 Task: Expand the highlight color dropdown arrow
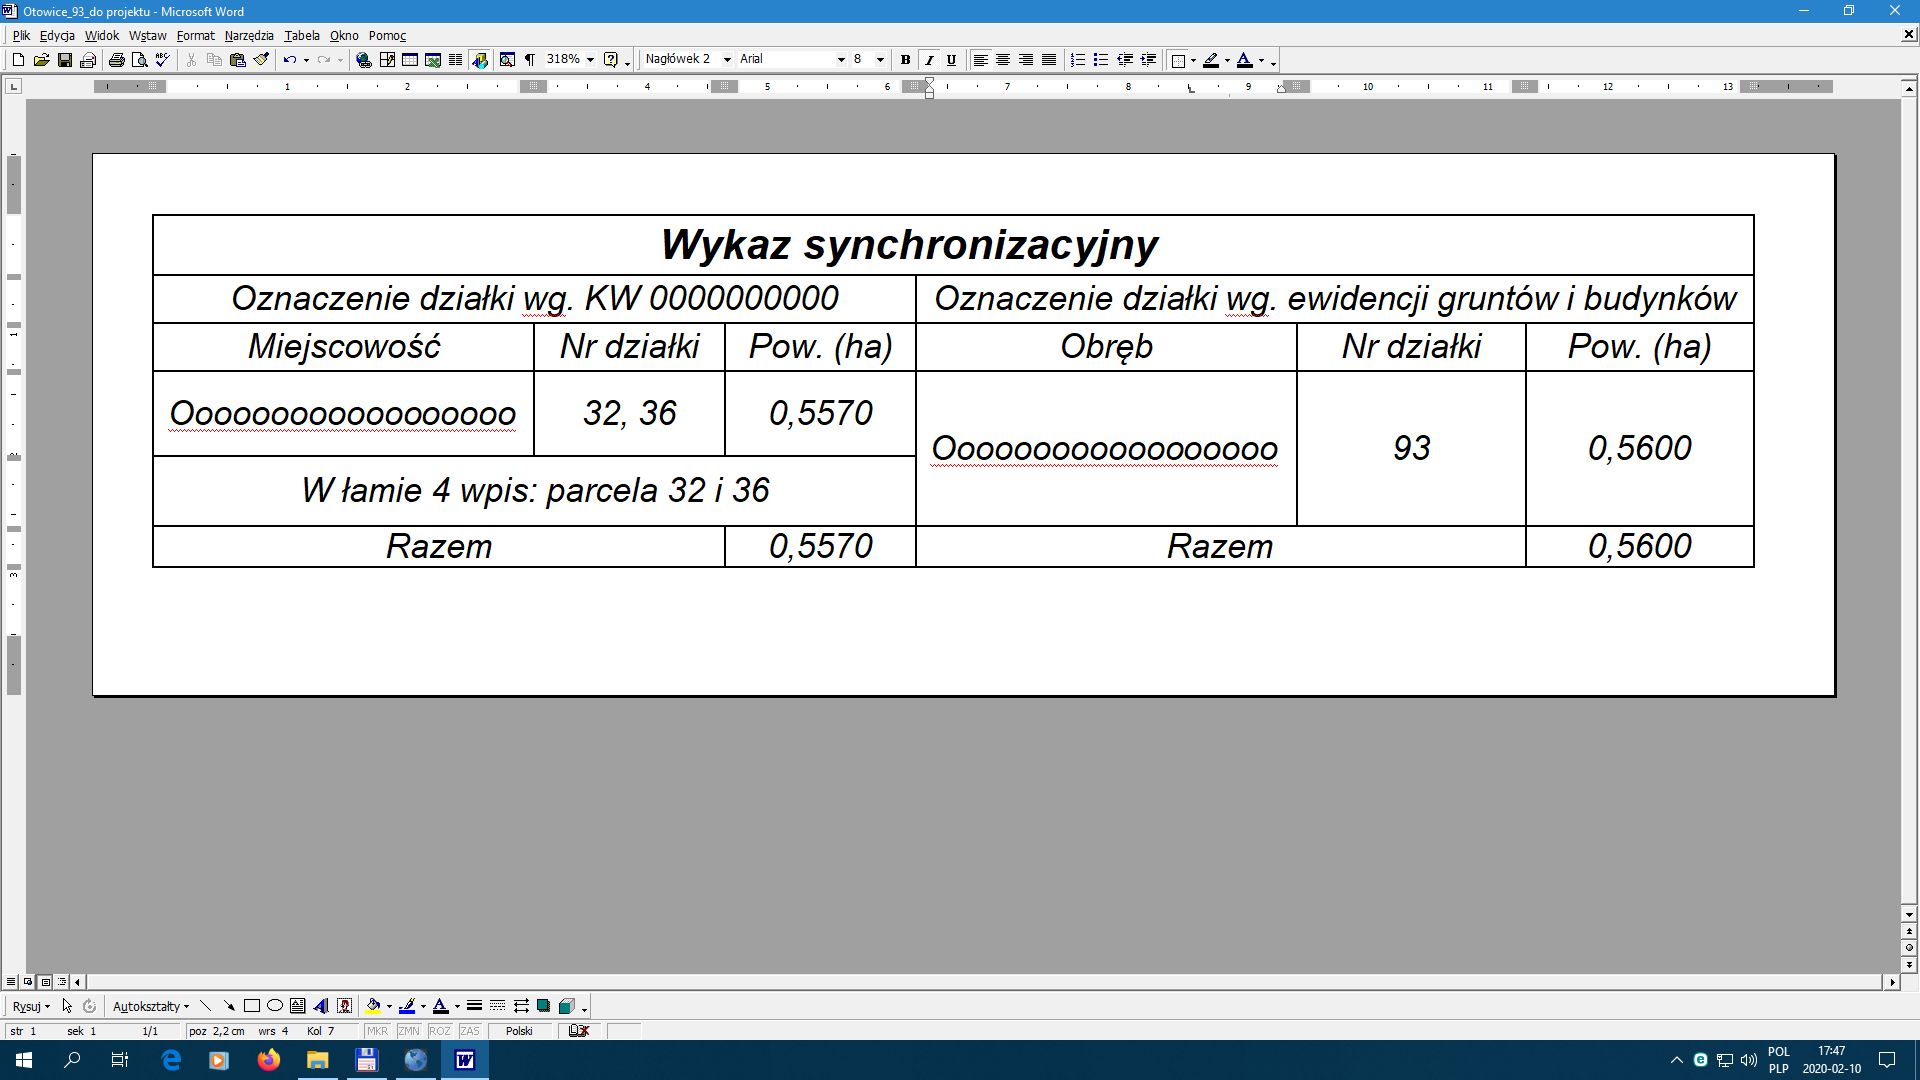point(1227,60)
